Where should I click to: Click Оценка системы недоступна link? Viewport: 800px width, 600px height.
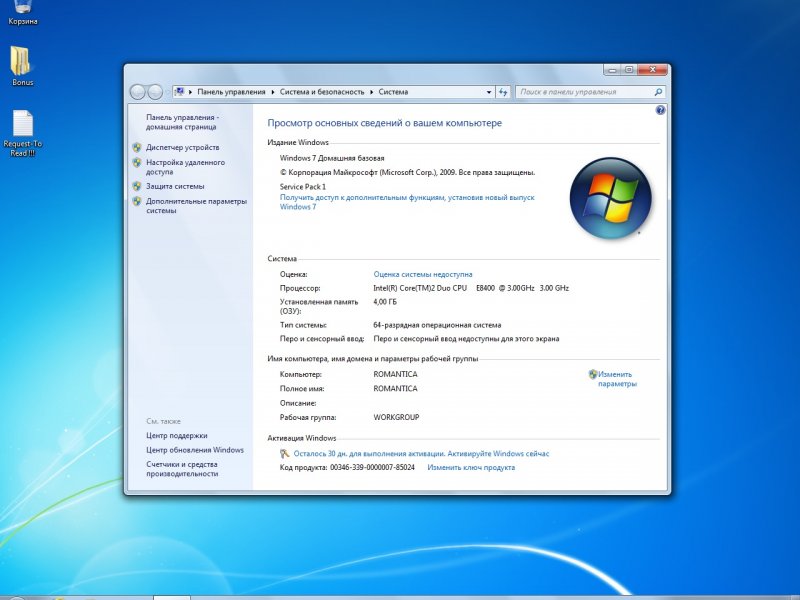423,274
